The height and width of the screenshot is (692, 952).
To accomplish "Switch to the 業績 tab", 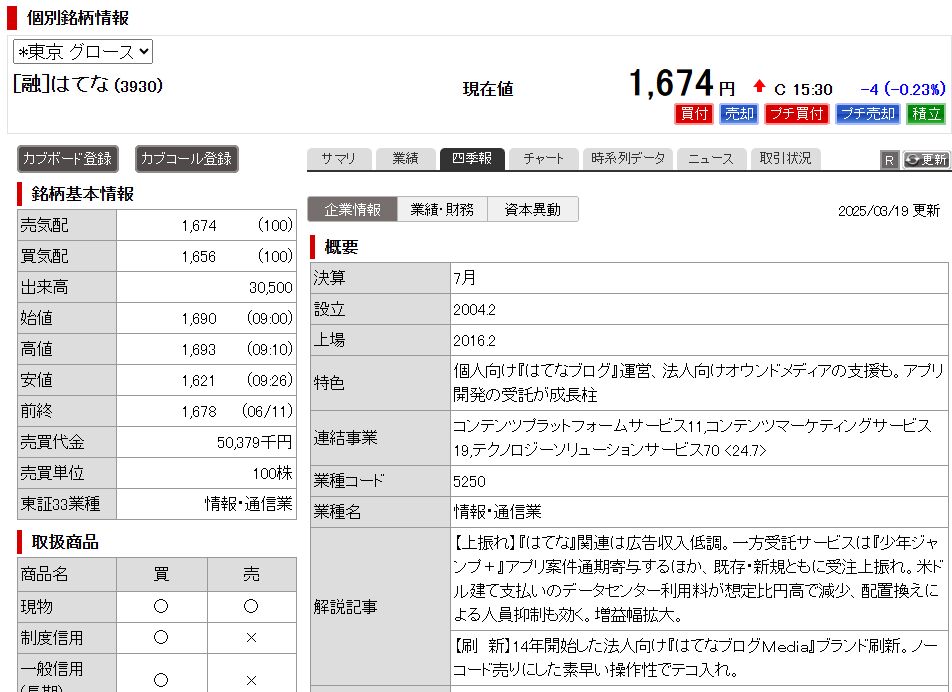I will tap(405, 158).
